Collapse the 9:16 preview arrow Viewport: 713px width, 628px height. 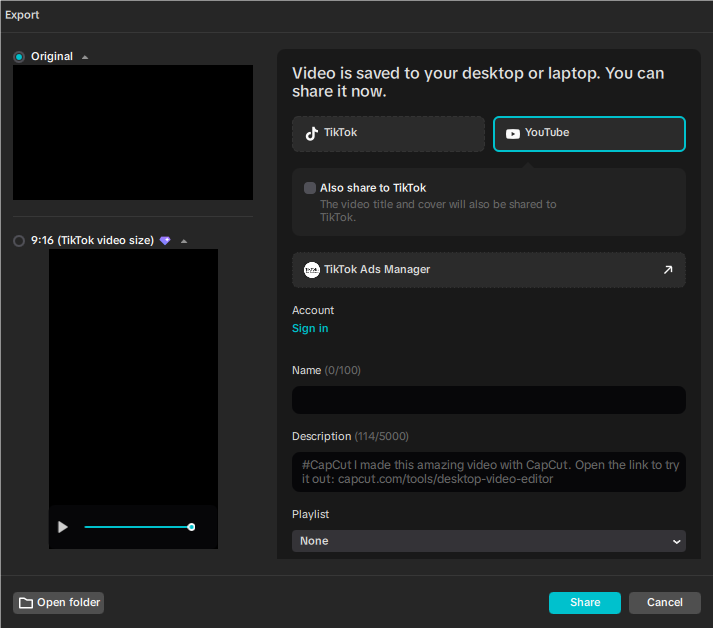coord(184,241)
